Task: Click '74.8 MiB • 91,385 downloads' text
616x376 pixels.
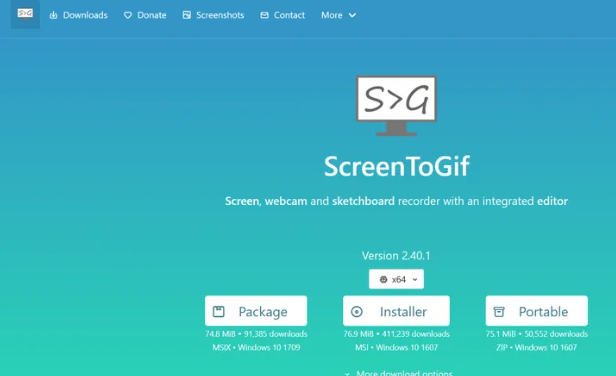Action: pos(256,334)
